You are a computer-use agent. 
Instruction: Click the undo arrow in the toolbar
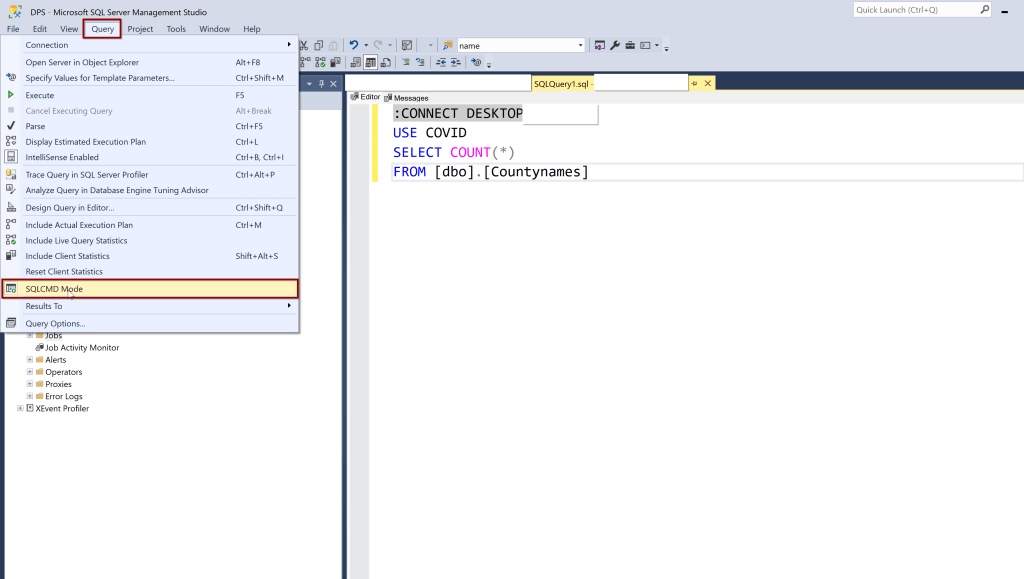[353, 45]
